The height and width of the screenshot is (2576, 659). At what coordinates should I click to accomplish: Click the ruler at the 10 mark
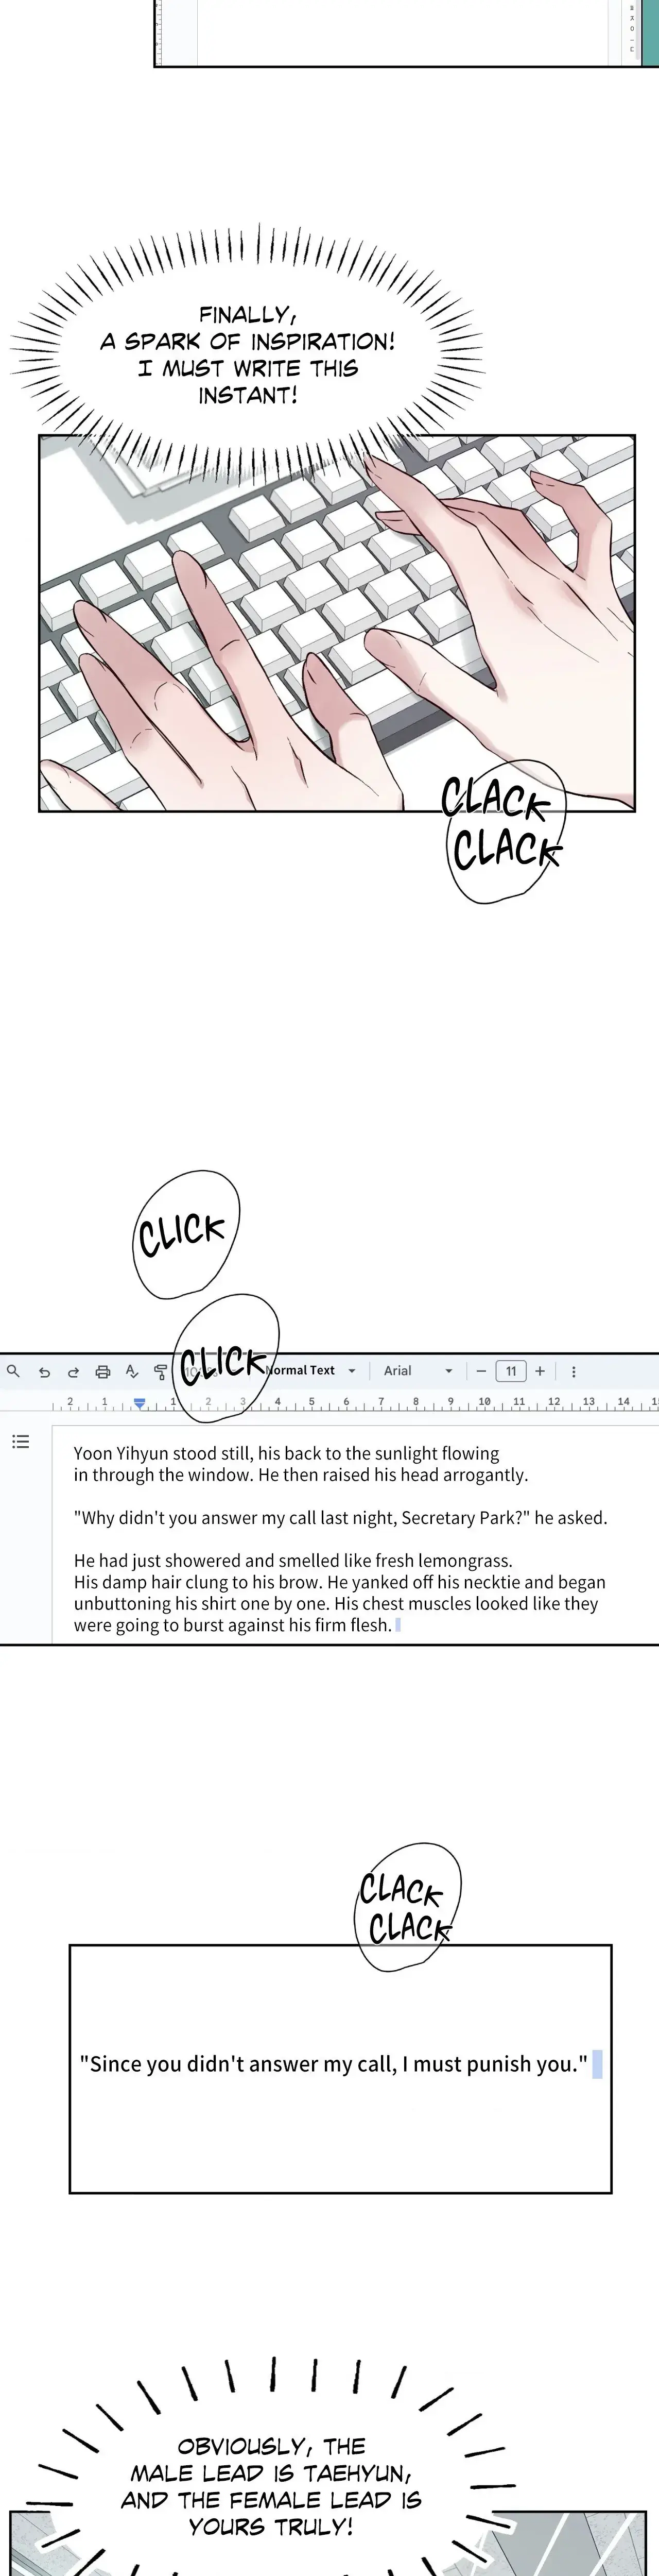tap(484, 1402)
